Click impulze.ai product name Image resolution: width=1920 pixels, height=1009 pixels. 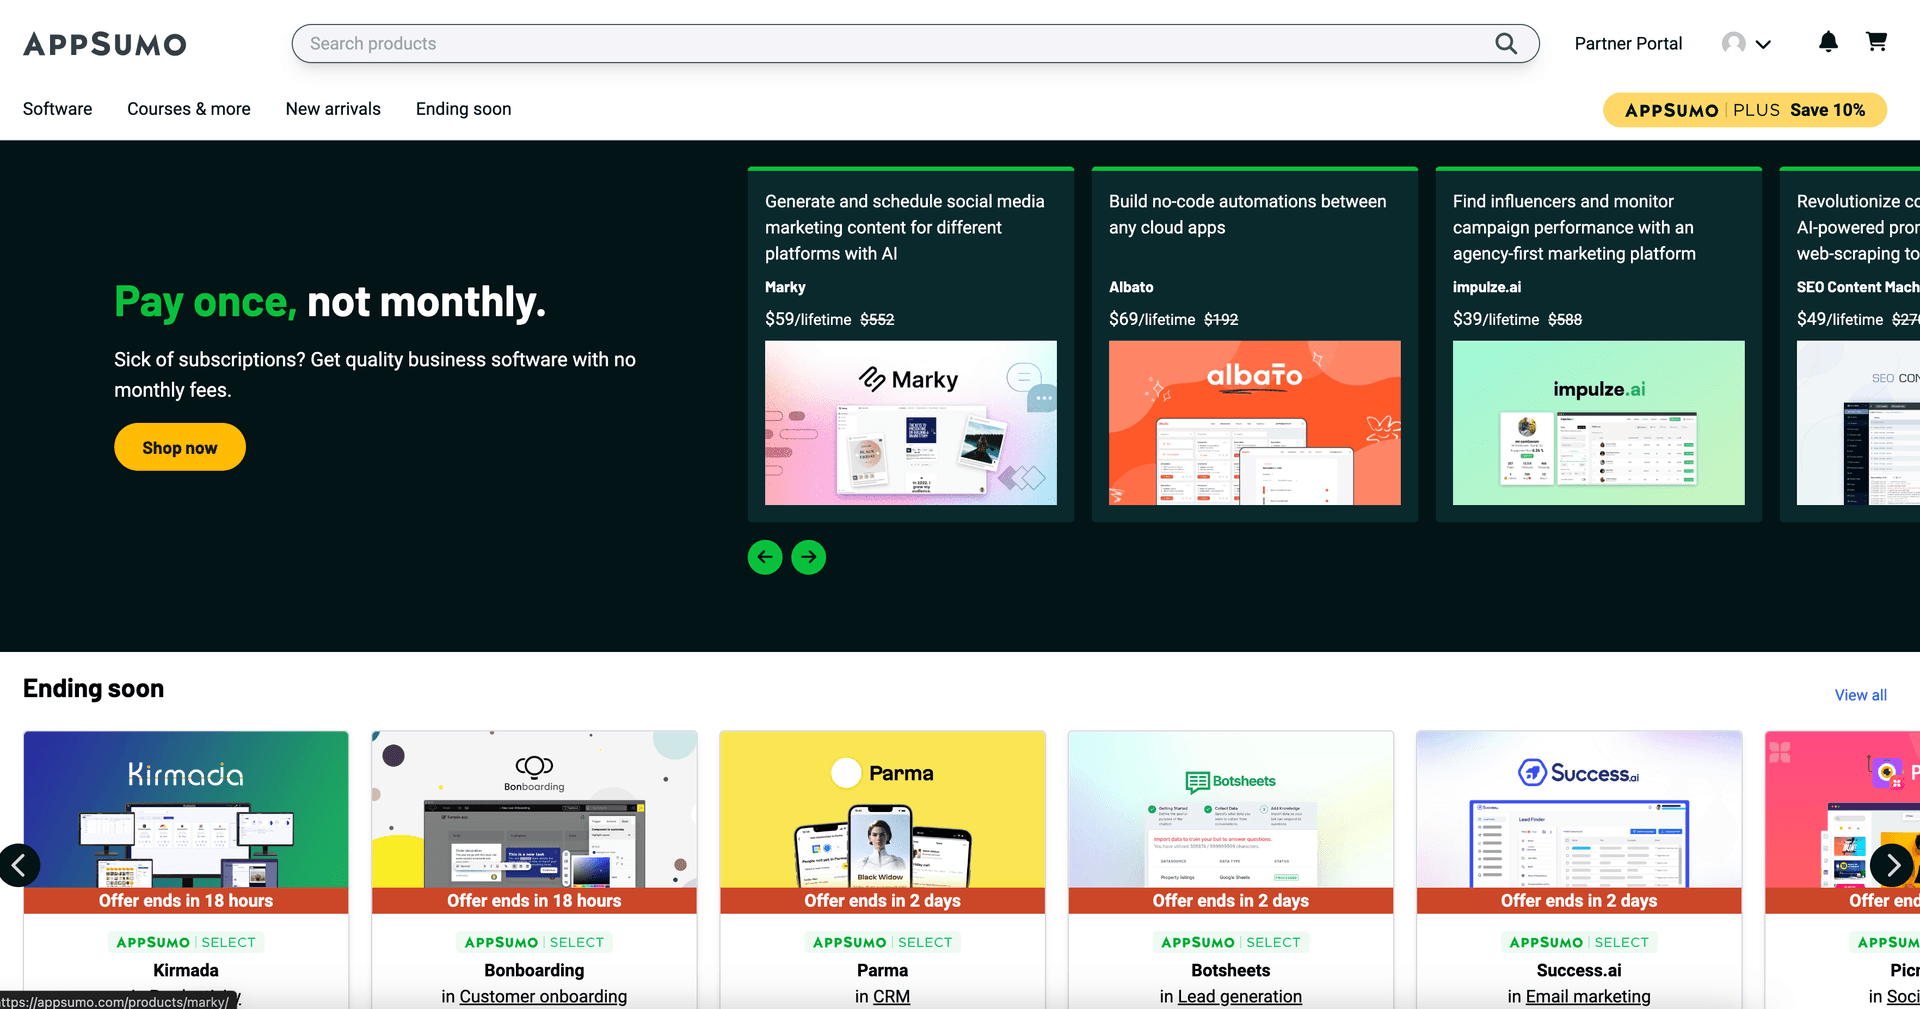pyautogui.click(x=1487, y=287)
